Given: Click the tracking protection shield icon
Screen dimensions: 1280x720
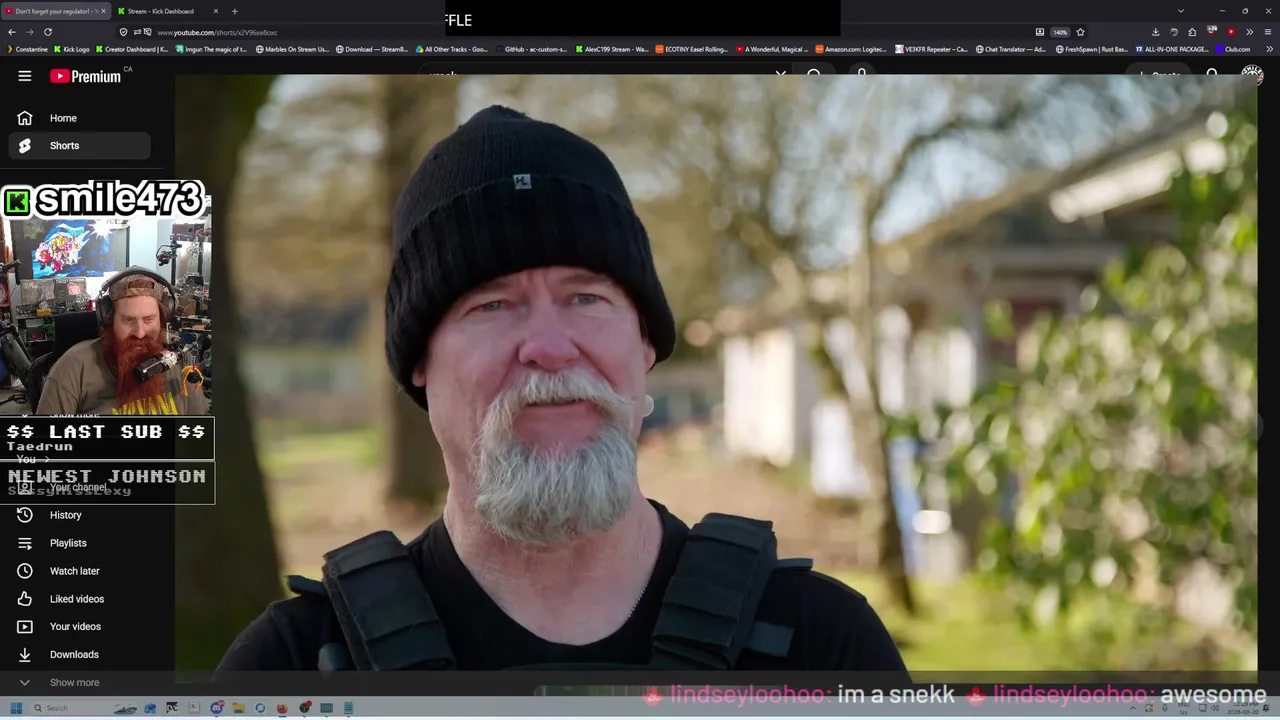Looking at the screenshot, I should click(124, 32).
